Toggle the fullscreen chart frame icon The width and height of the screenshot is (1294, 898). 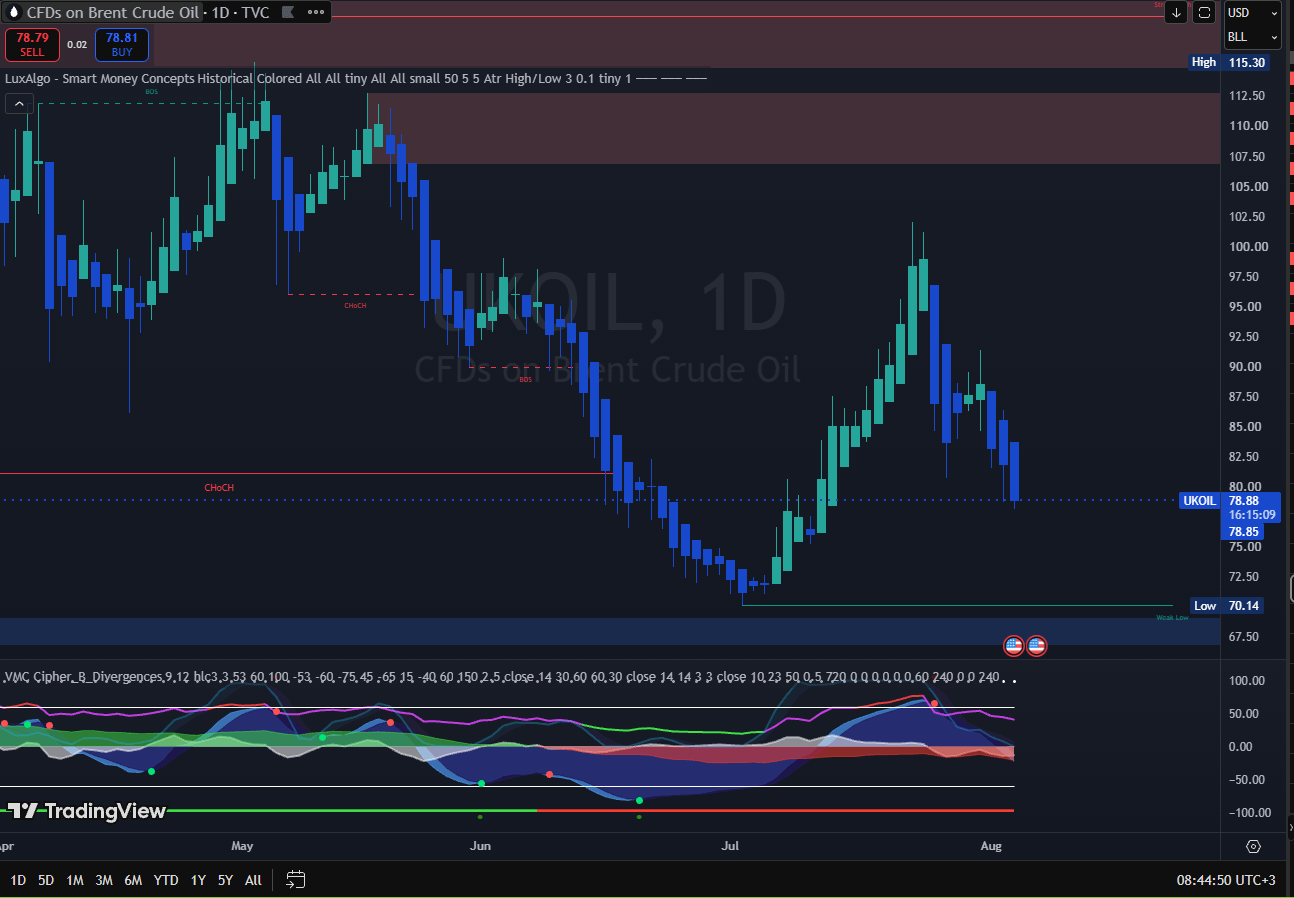point(1204,12)
